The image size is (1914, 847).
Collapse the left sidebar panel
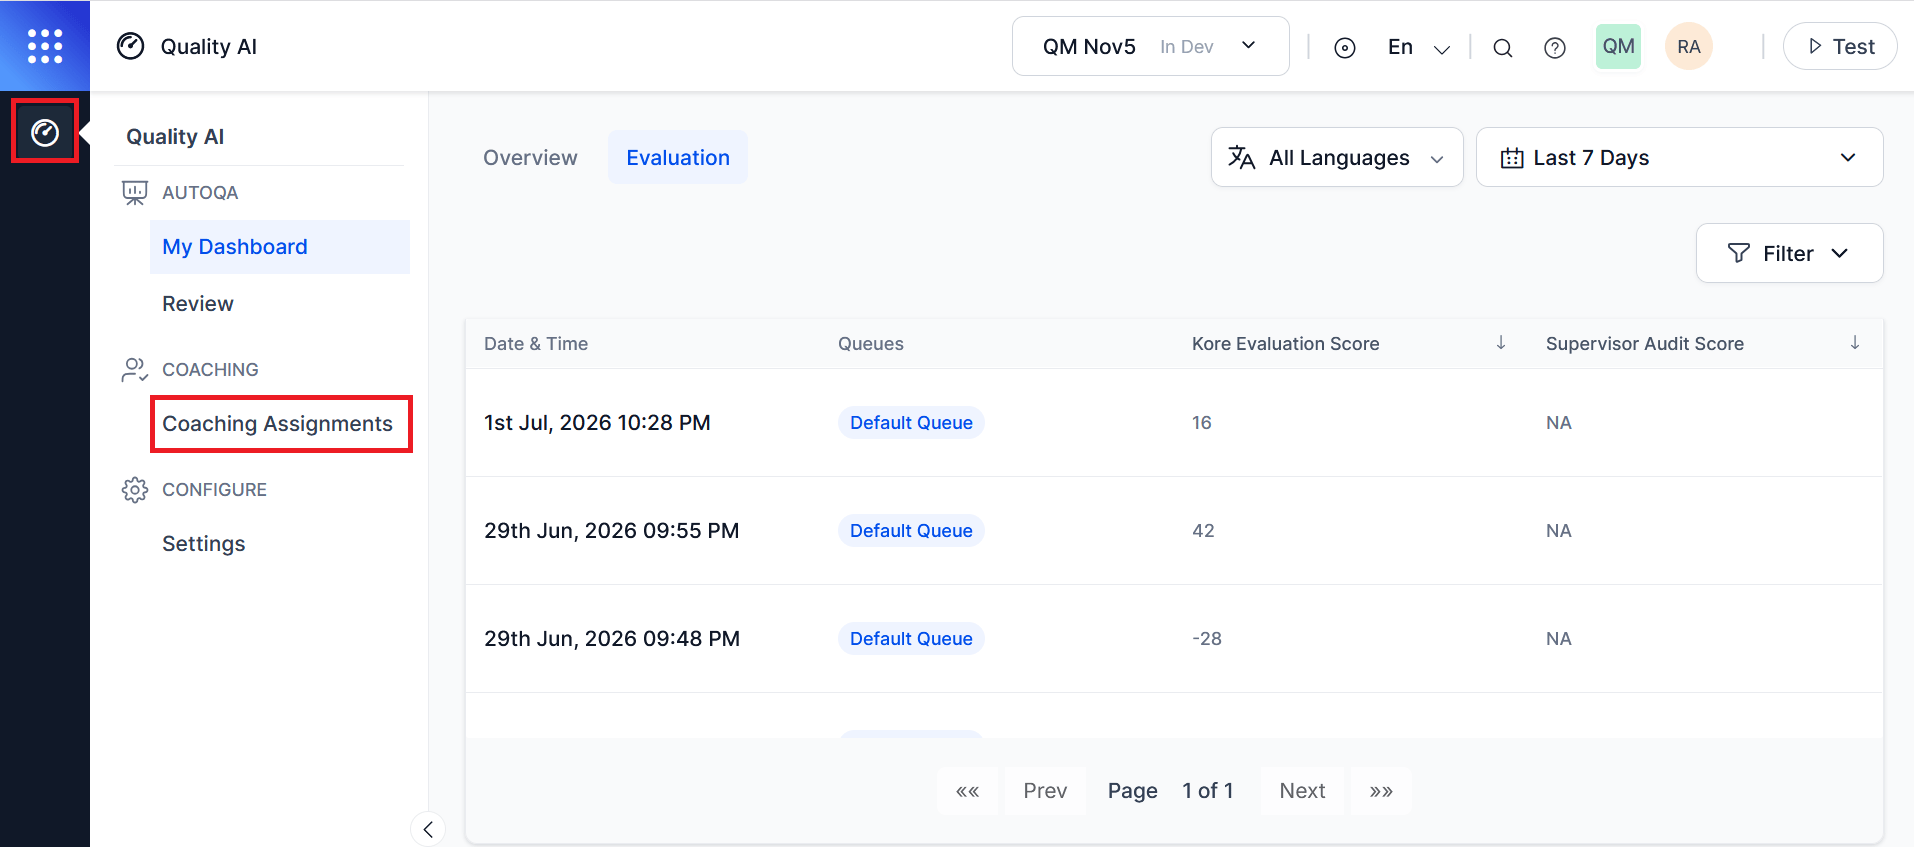coord(428,829)
